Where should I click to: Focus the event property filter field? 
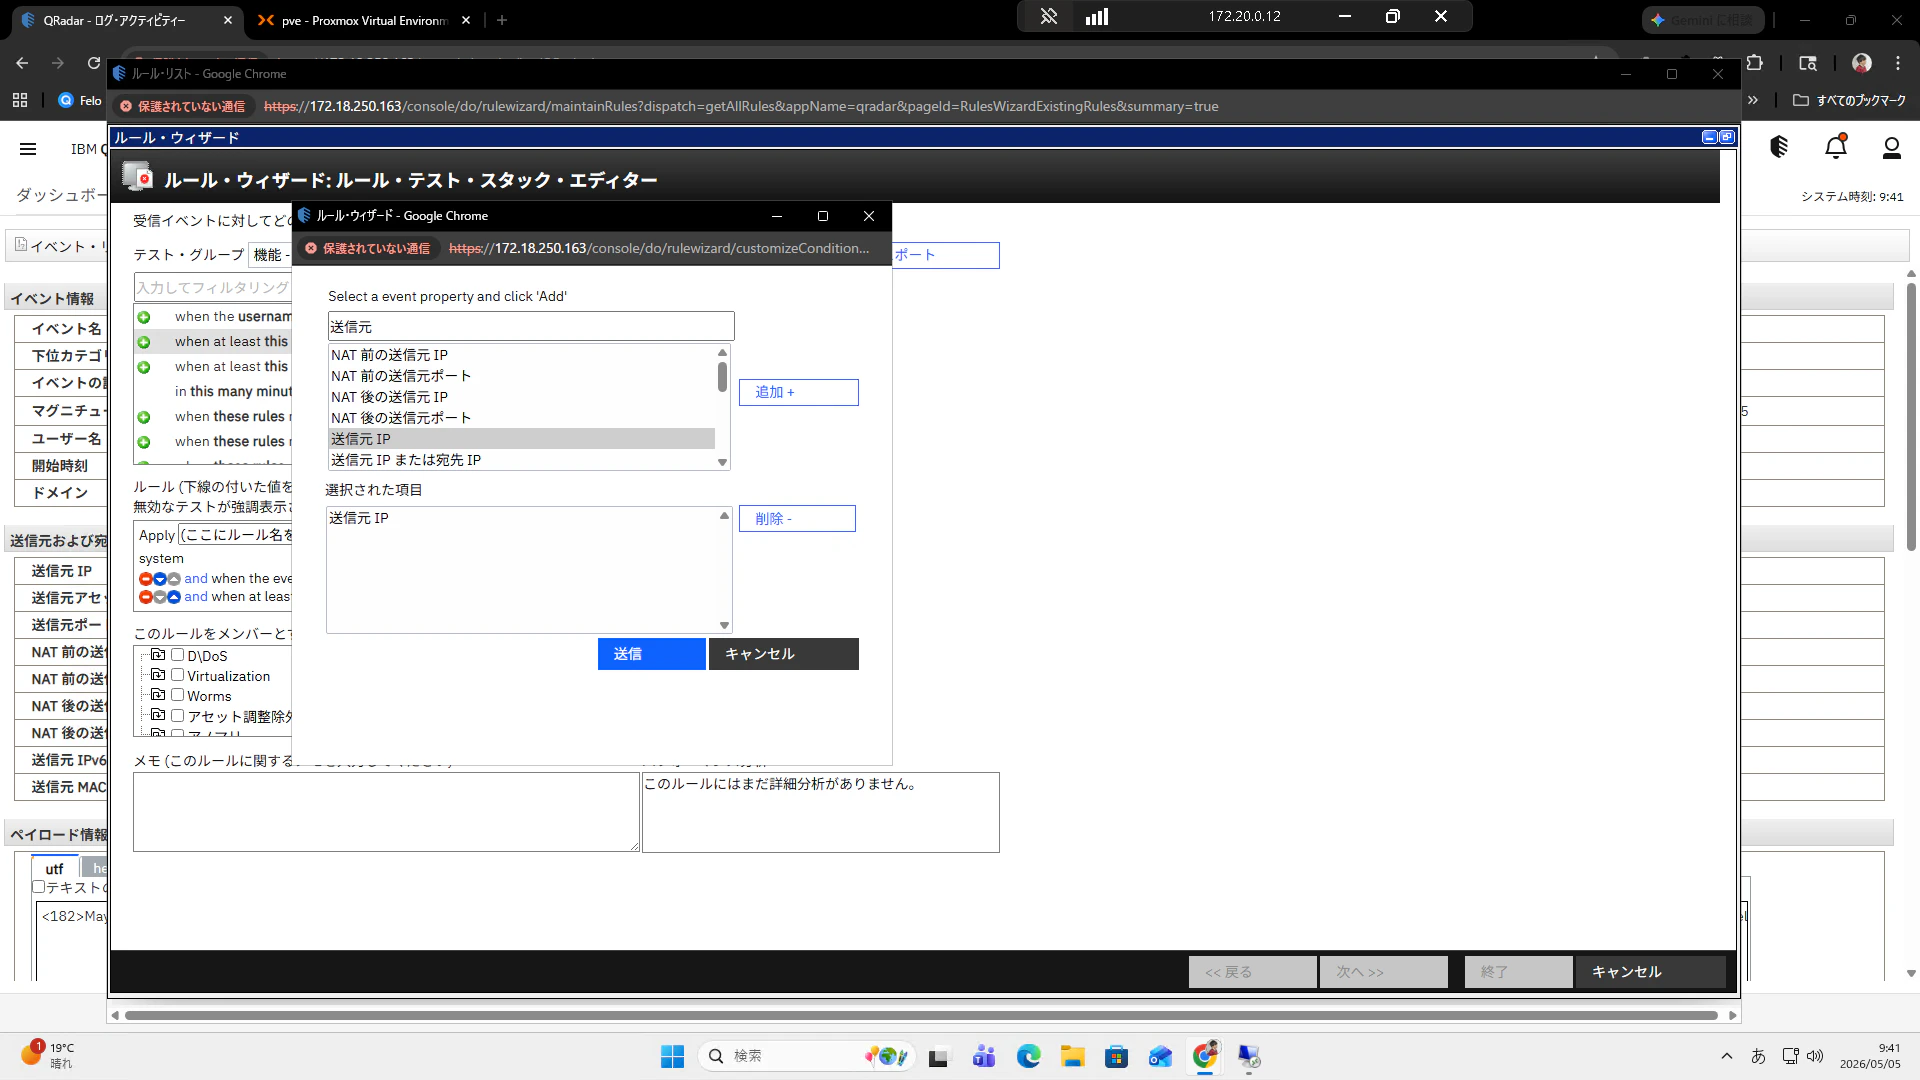pos(531,326)
